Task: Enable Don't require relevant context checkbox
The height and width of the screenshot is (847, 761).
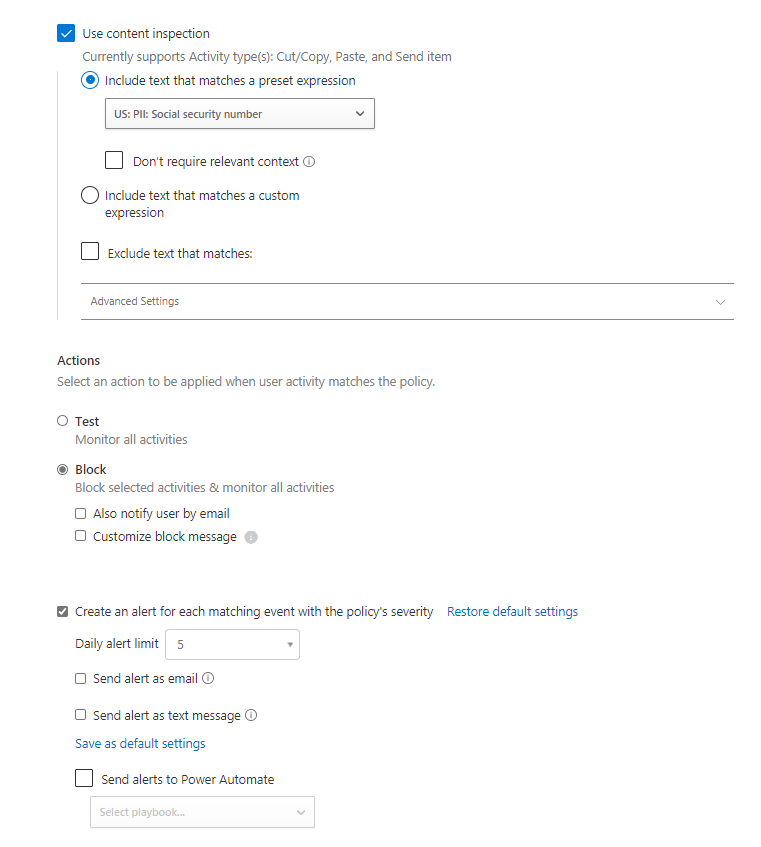Action: tap(114, 160)
